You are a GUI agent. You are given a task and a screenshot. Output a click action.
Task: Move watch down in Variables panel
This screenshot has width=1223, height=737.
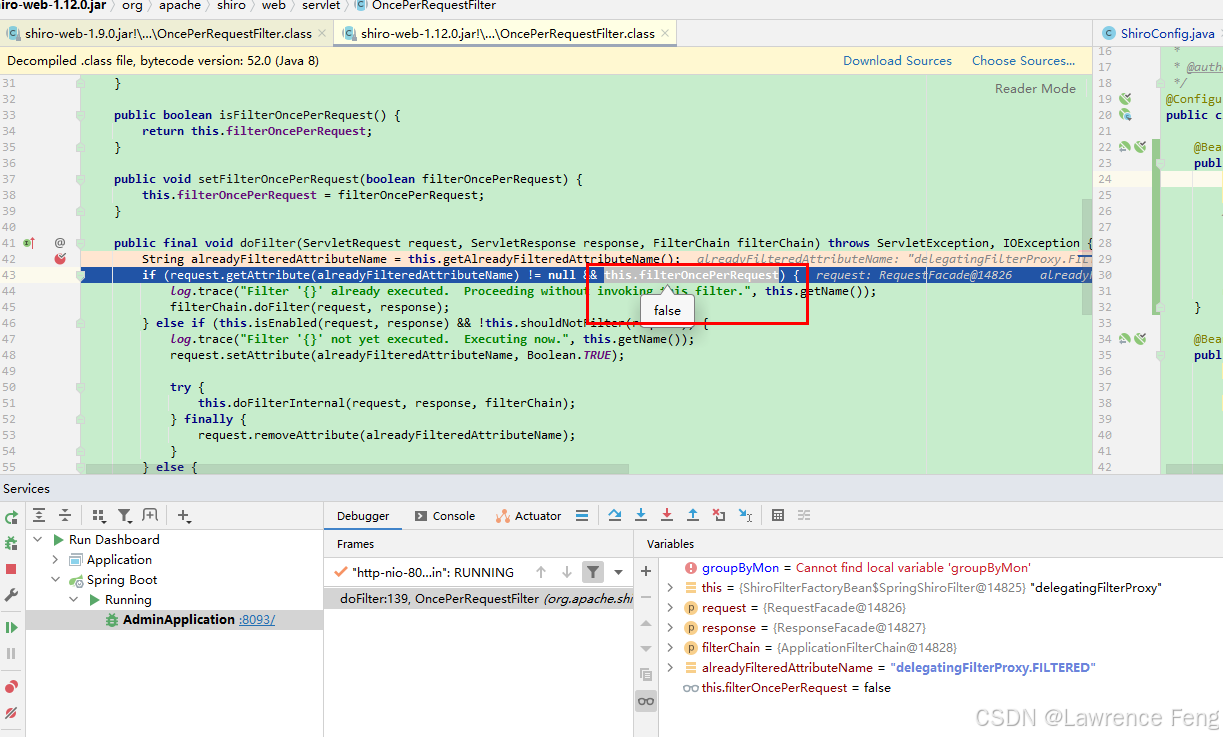[646, 649]
